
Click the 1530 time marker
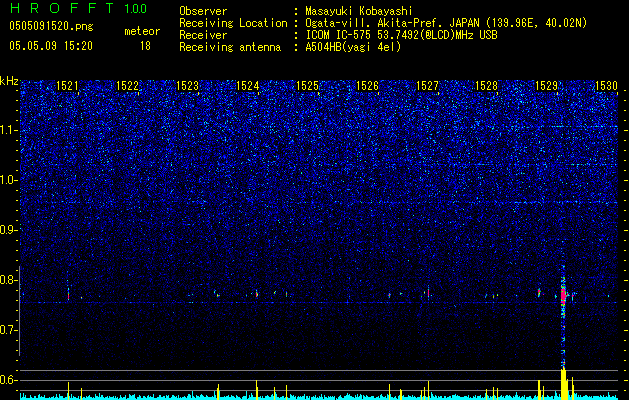(x=607, y=86)
